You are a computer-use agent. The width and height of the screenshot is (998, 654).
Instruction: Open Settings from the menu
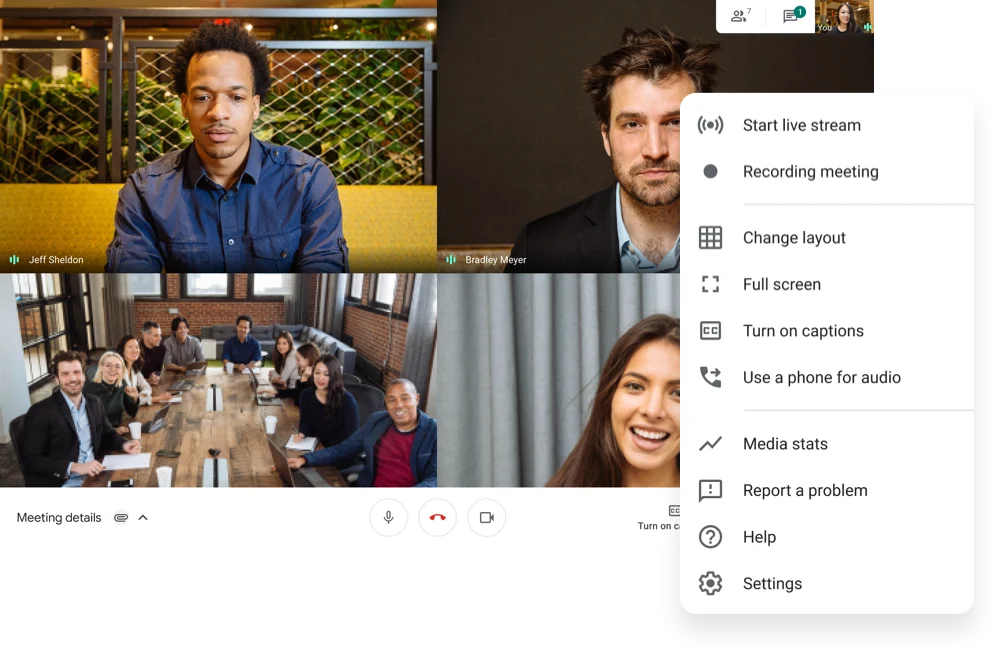[x=827, y=583]
